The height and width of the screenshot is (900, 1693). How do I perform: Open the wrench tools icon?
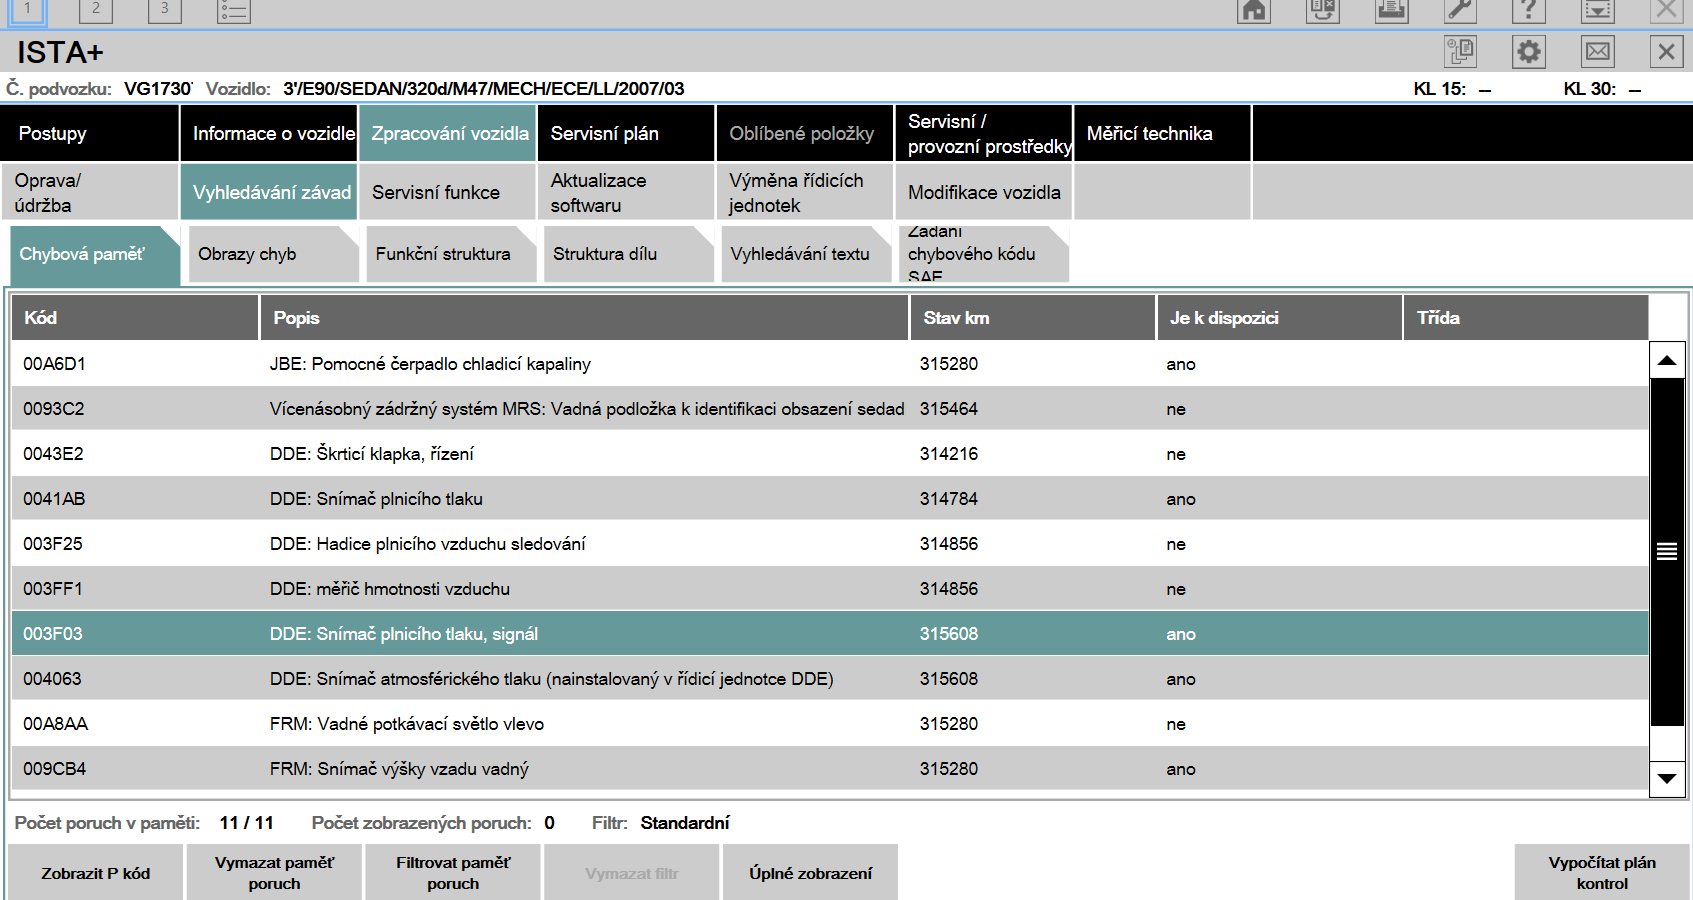pyautogui.click(x=1460, y=11)
